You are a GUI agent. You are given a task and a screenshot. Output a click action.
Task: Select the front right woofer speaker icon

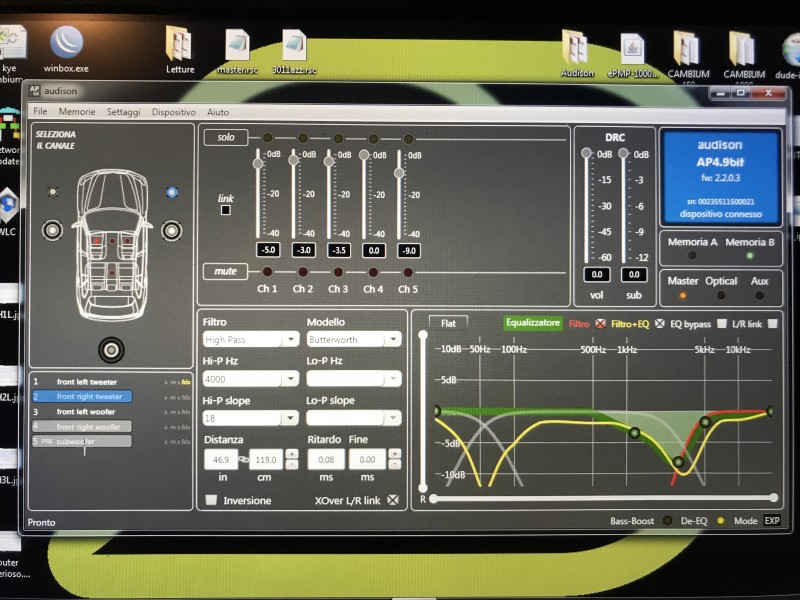point(172,231)
